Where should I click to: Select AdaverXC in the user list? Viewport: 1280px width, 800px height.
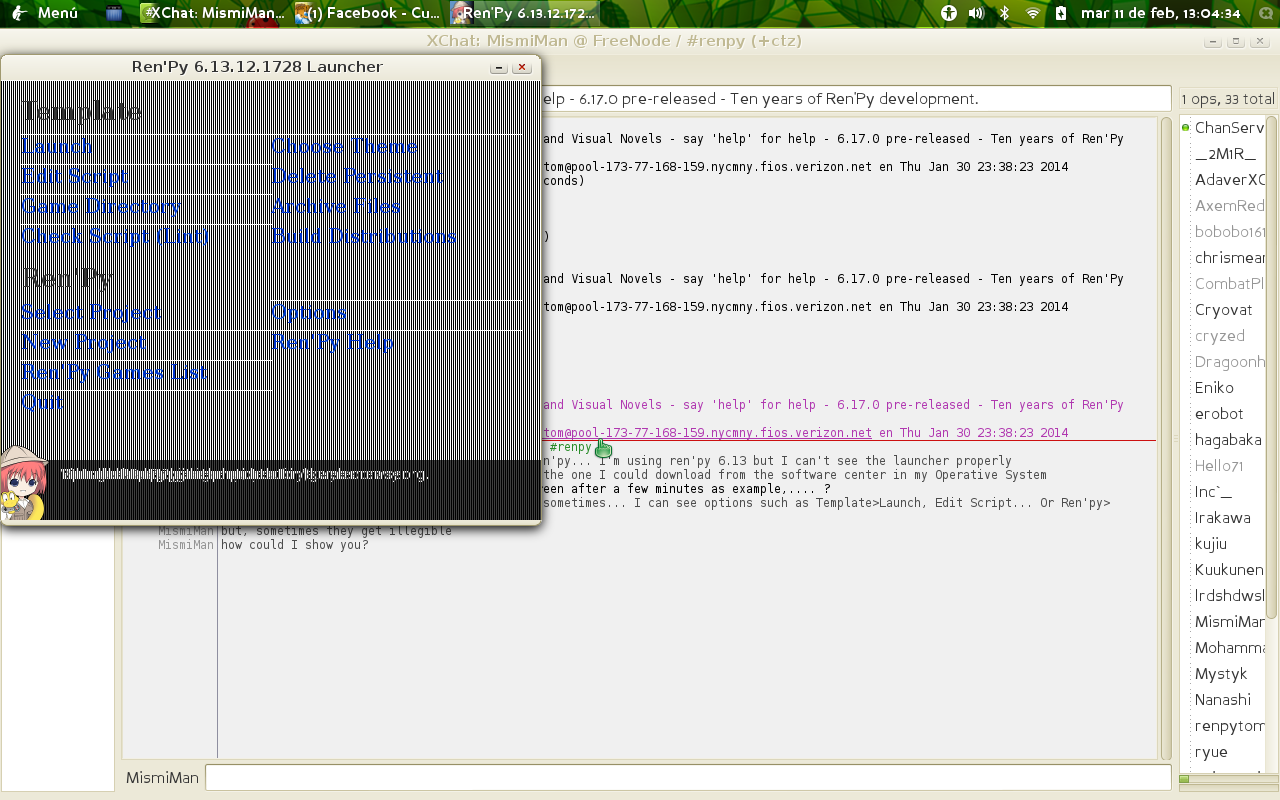[x=1229, y=179]
